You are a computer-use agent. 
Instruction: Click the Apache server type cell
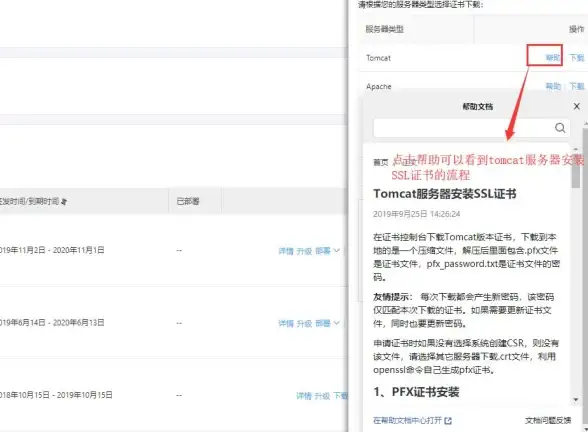(379, 86)
